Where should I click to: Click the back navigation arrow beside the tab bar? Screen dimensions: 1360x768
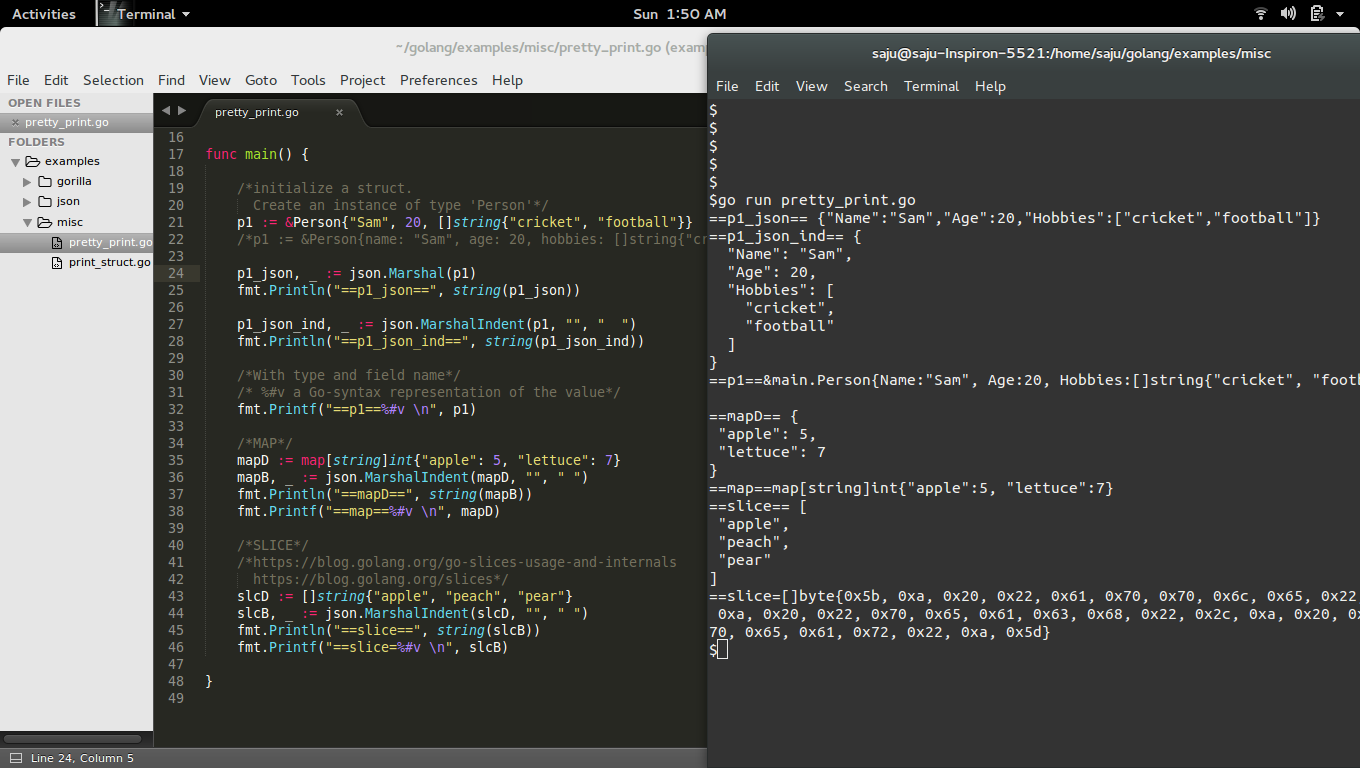[166, 111]
